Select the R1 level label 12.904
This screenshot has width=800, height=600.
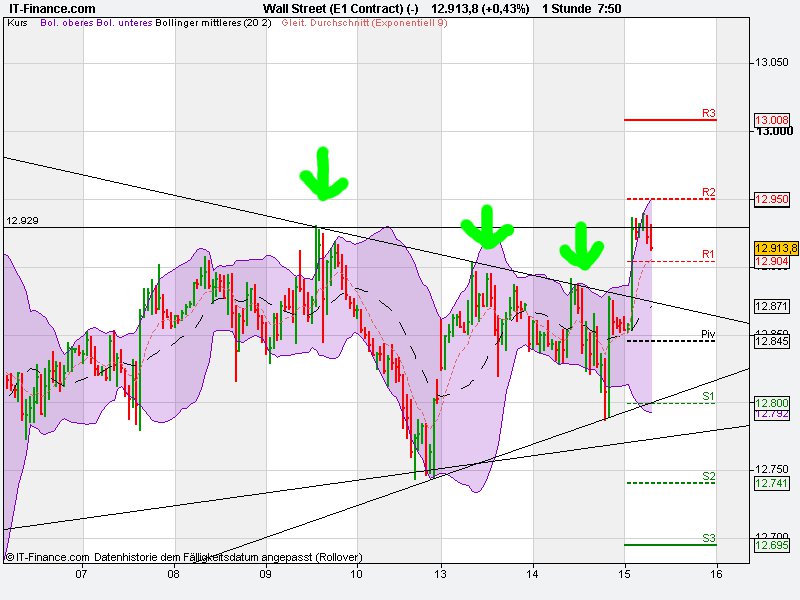(771, 261)
